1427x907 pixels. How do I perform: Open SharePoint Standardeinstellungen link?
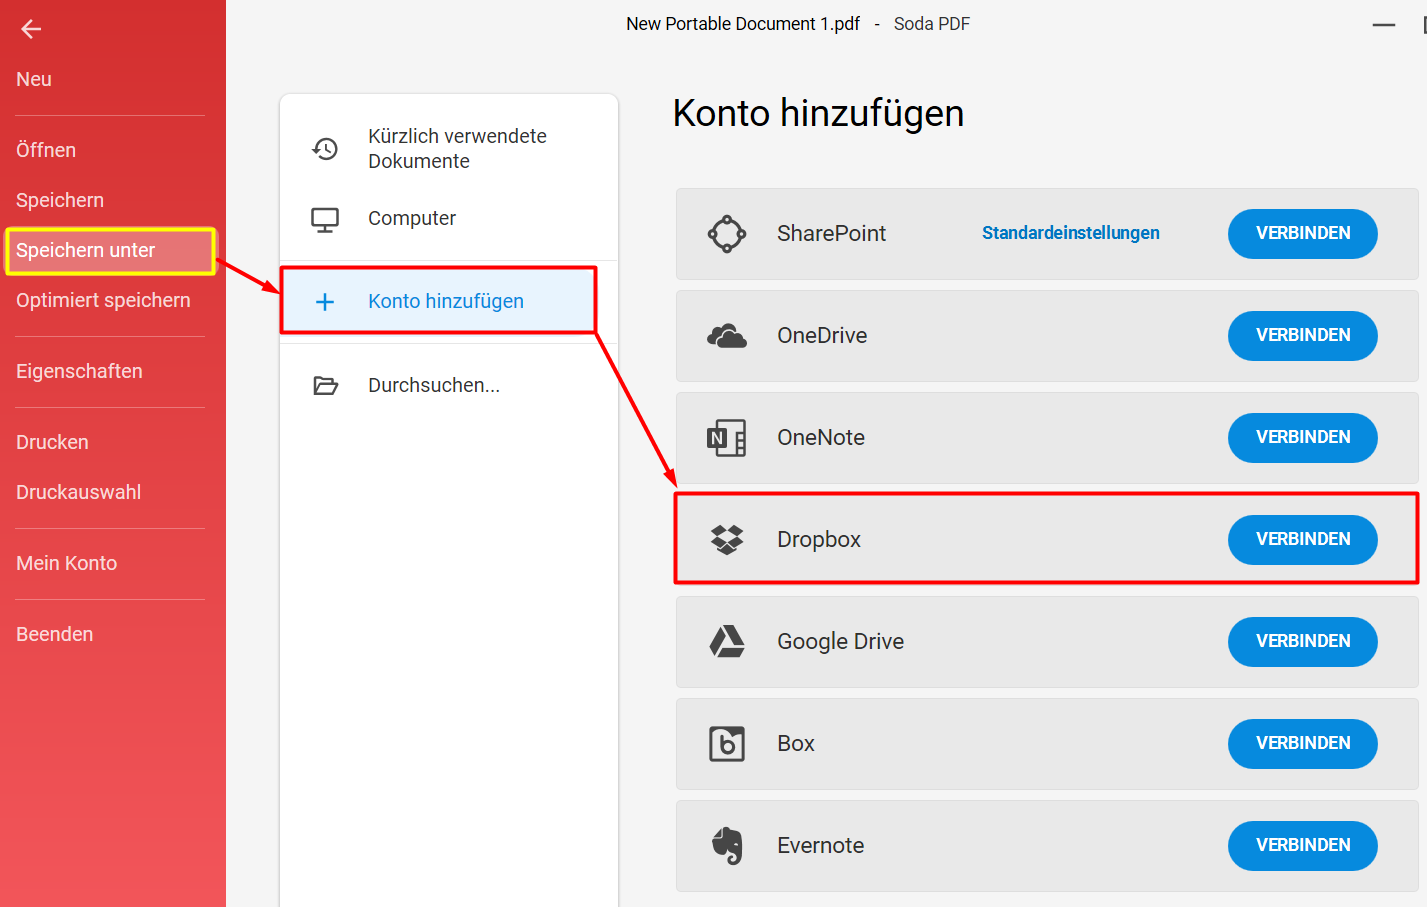click(1070, 233)
